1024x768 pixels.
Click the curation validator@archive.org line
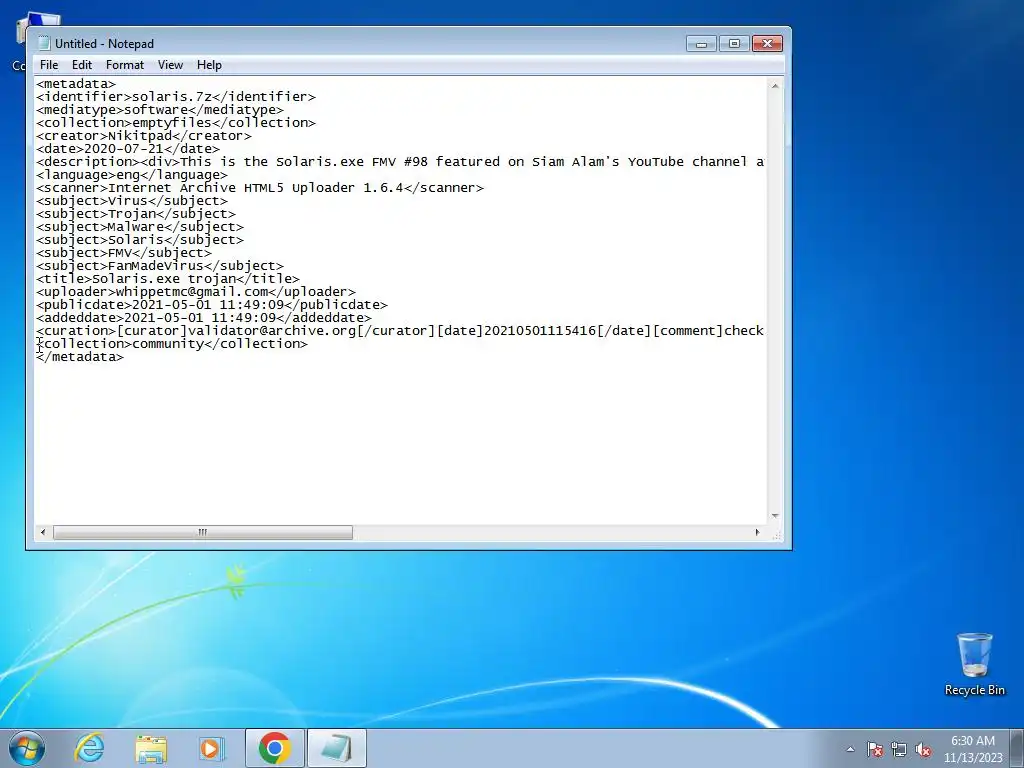(400, 330)
